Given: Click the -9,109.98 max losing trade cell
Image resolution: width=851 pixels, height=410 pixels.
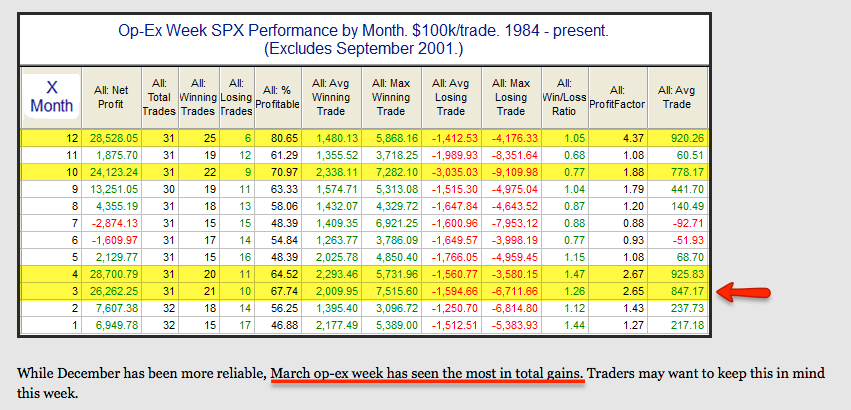Looking at the screenshot, I should [x=511, y=173].
